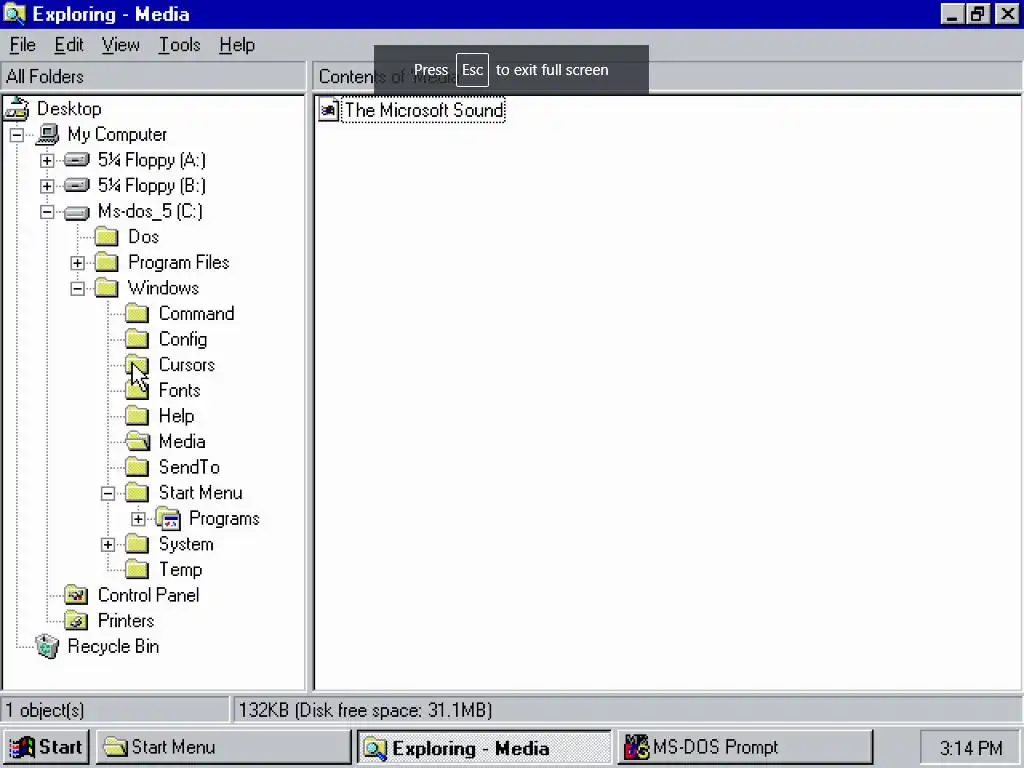Click the Fonts folder icon
Viewport: 1024px width, 768px height.
pyautogui.click(x=137, y=391)
